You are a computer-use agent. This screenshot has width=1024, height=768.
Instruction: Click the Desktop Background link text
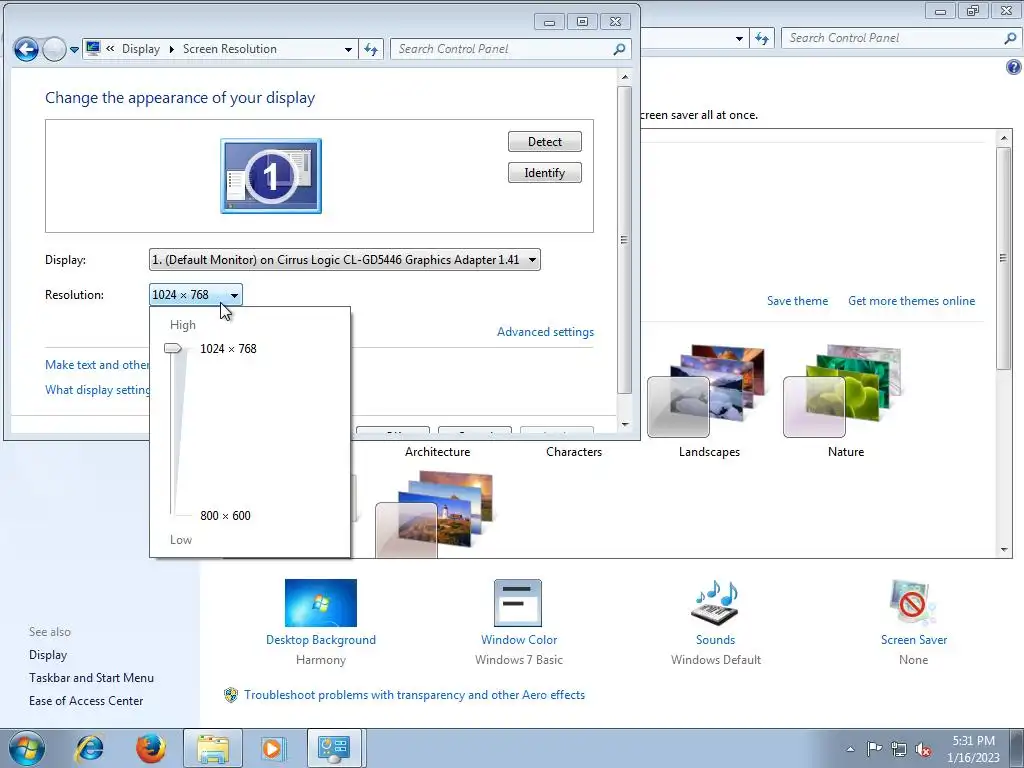[x=321, y=640]
